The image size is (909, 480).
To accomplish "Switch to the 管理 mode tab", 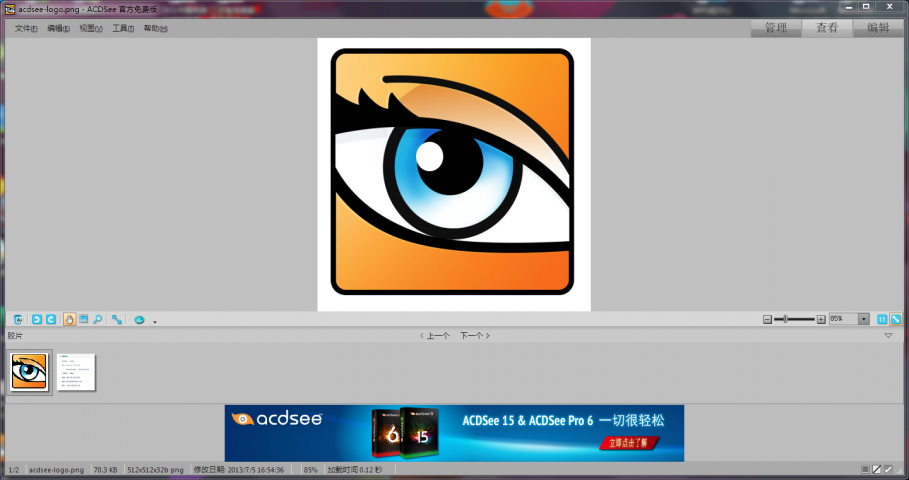I will (776, 28).
